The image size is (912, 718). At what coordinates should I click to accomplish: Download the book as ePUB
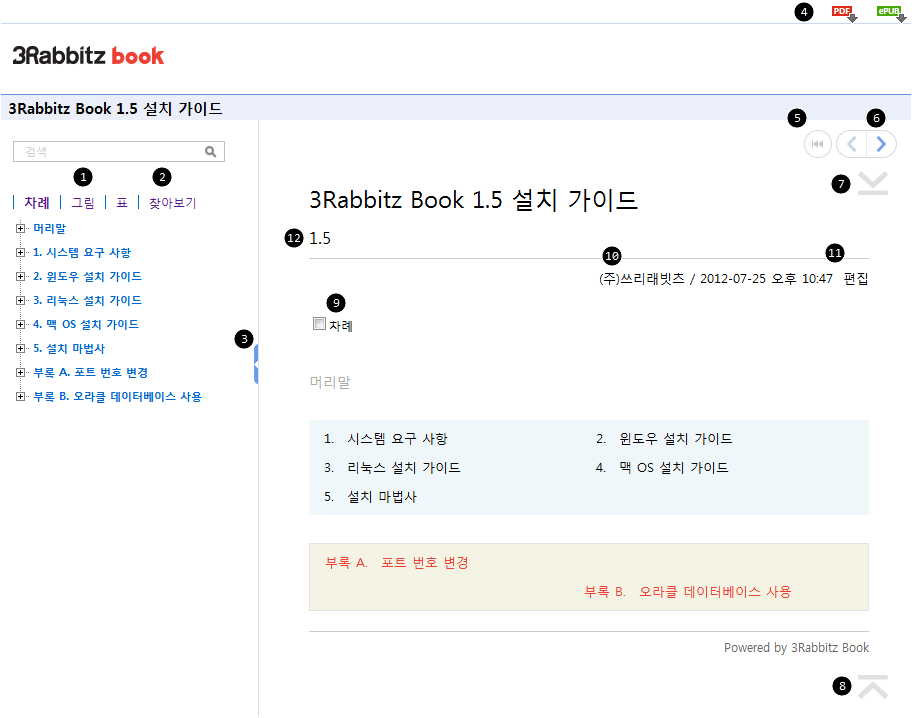[891, 13]
